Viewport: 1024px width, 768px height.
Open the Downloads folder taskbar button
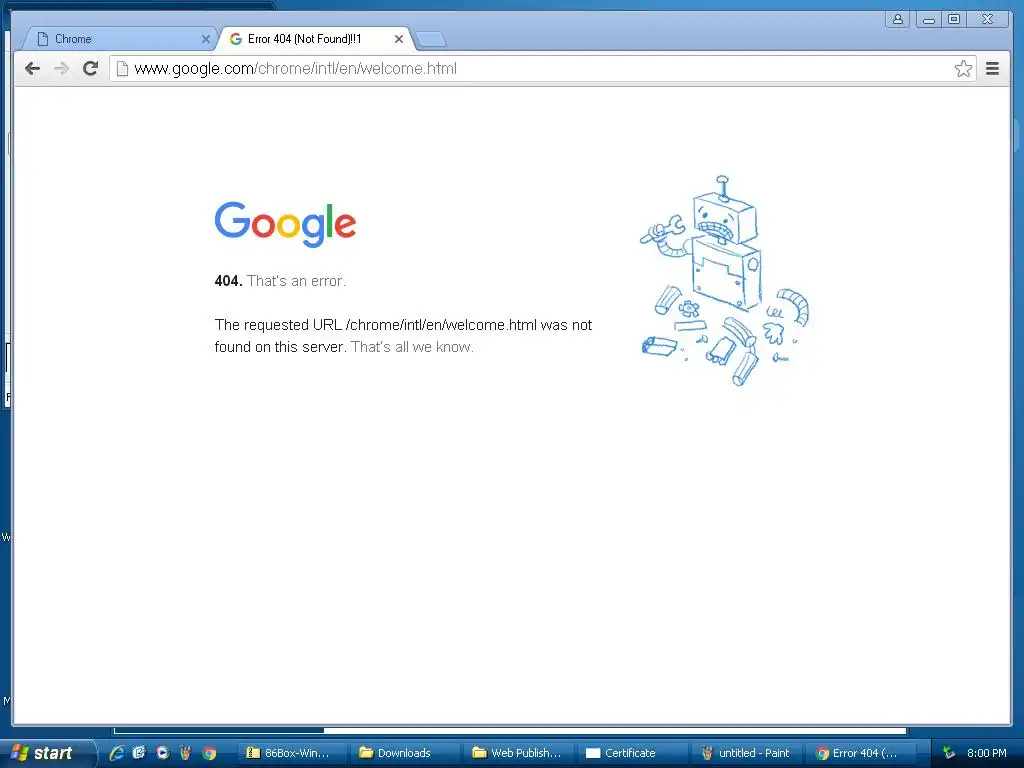405,753
